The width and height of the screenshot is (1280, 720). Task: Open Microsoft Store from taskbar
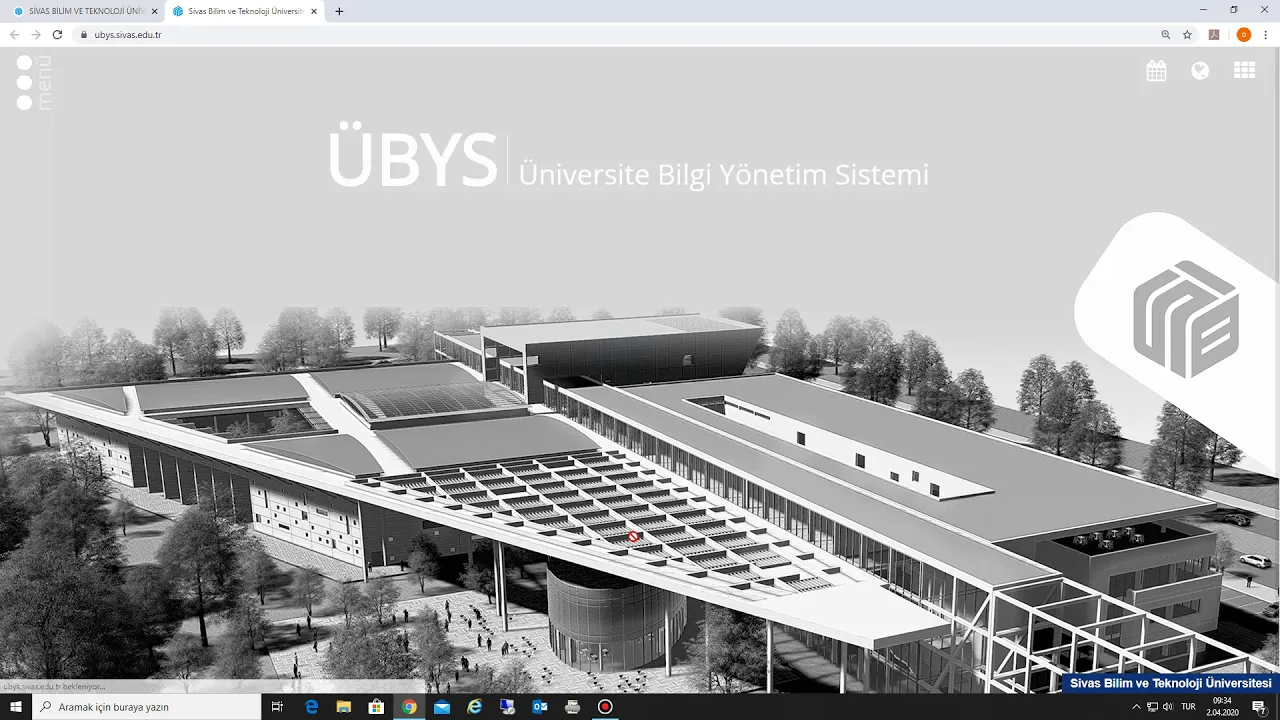pos(376,706)
